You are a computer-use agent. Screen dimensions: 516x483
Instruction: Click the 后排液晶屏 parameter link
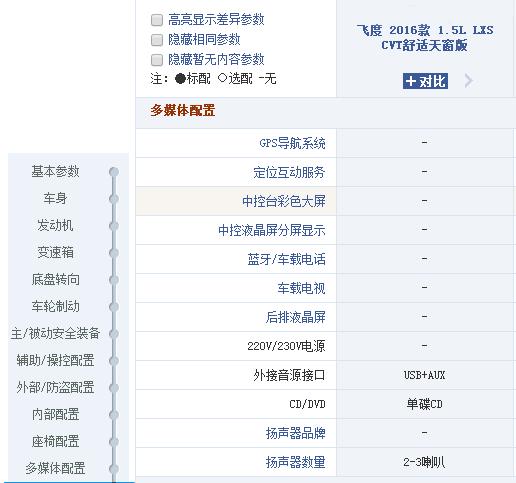click(x=295, y=317)
